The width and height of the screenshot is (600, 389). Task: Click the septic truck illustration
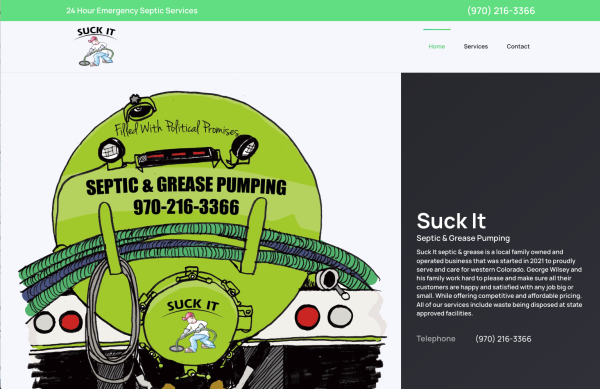coord(201,240)
